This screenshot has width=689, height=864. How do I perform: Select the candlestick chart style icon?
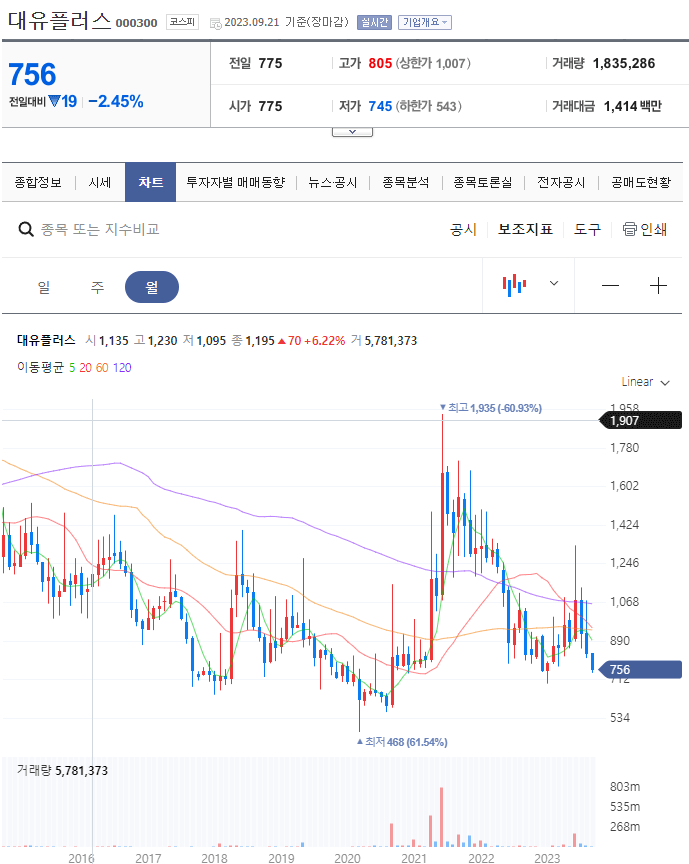pos(514,284)
